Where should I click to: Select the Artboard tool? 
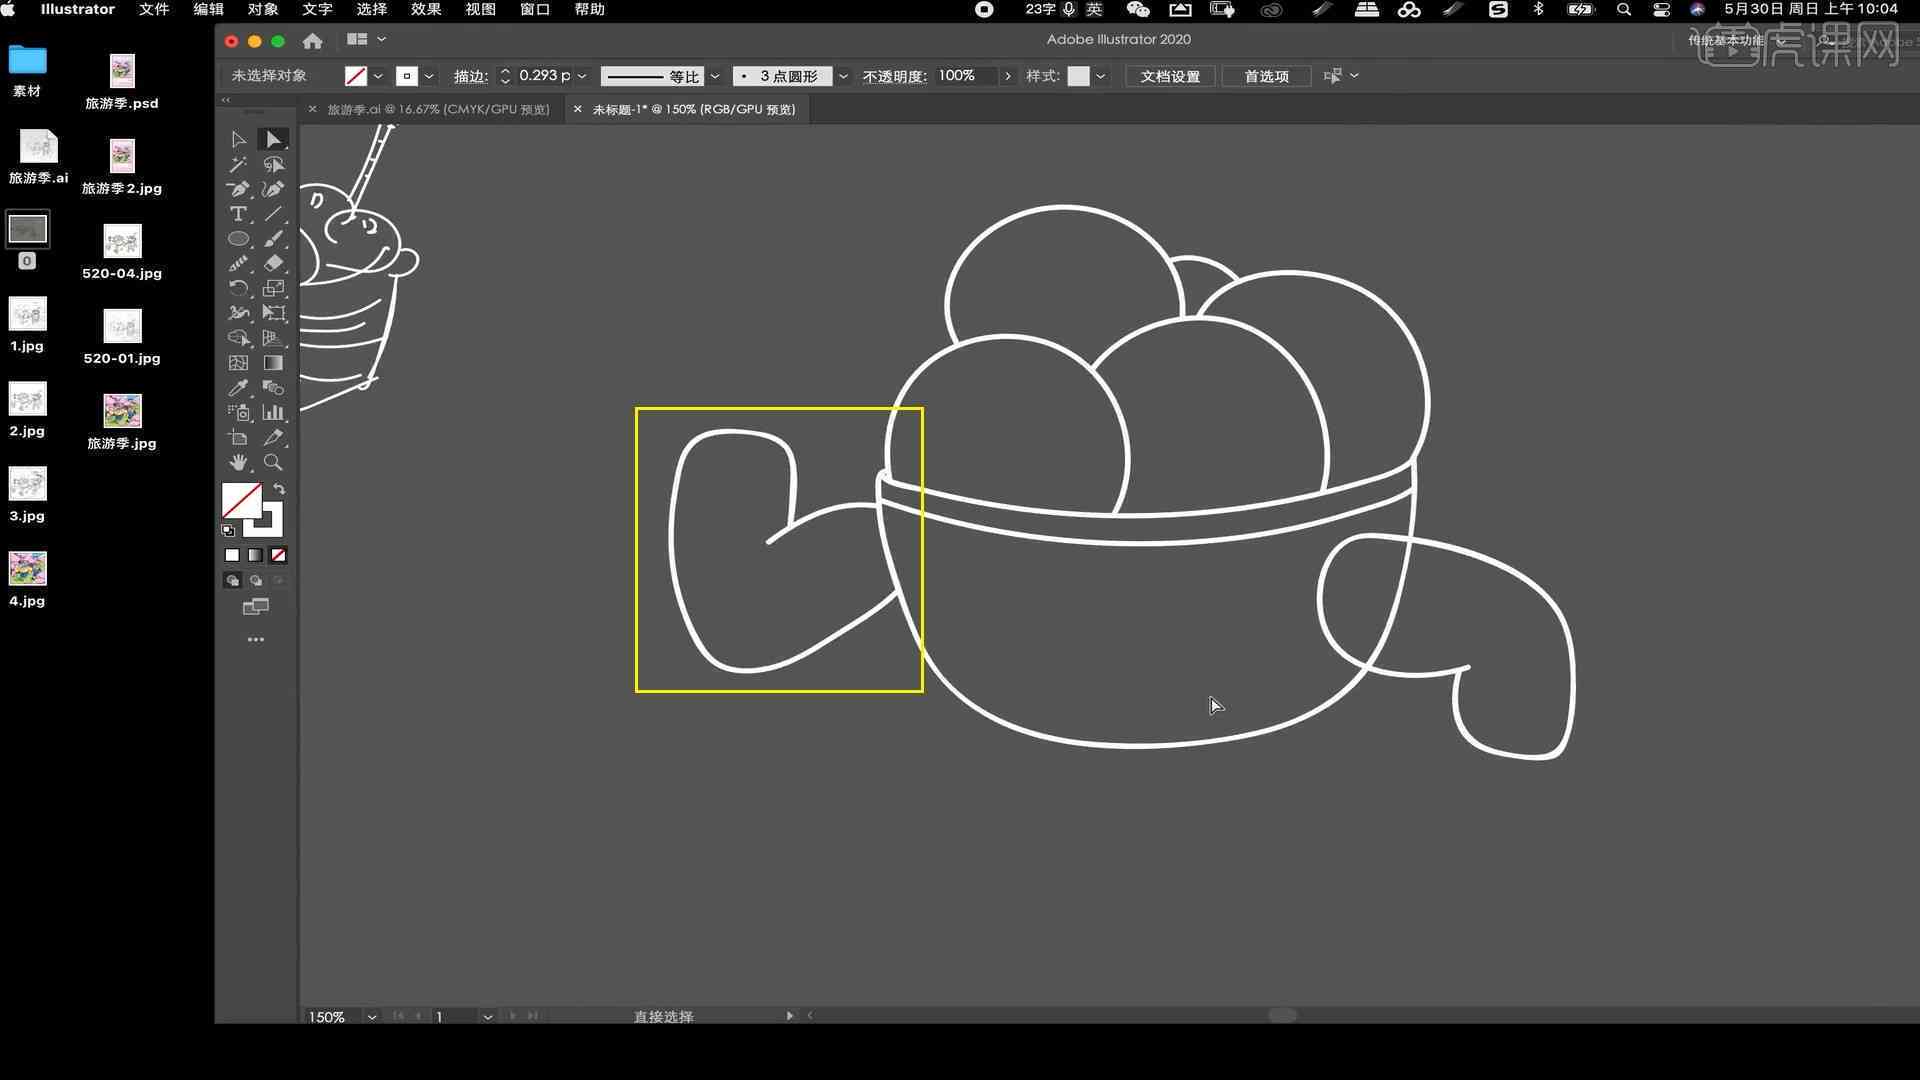point(238,437)
